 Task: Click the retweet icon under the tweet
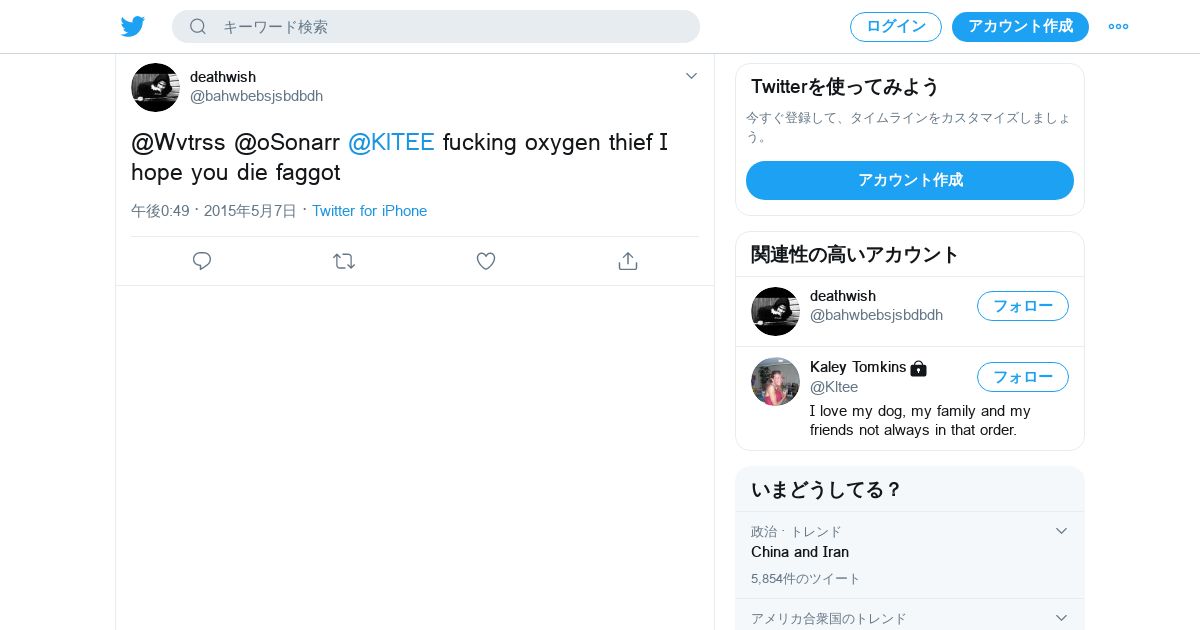344,261
